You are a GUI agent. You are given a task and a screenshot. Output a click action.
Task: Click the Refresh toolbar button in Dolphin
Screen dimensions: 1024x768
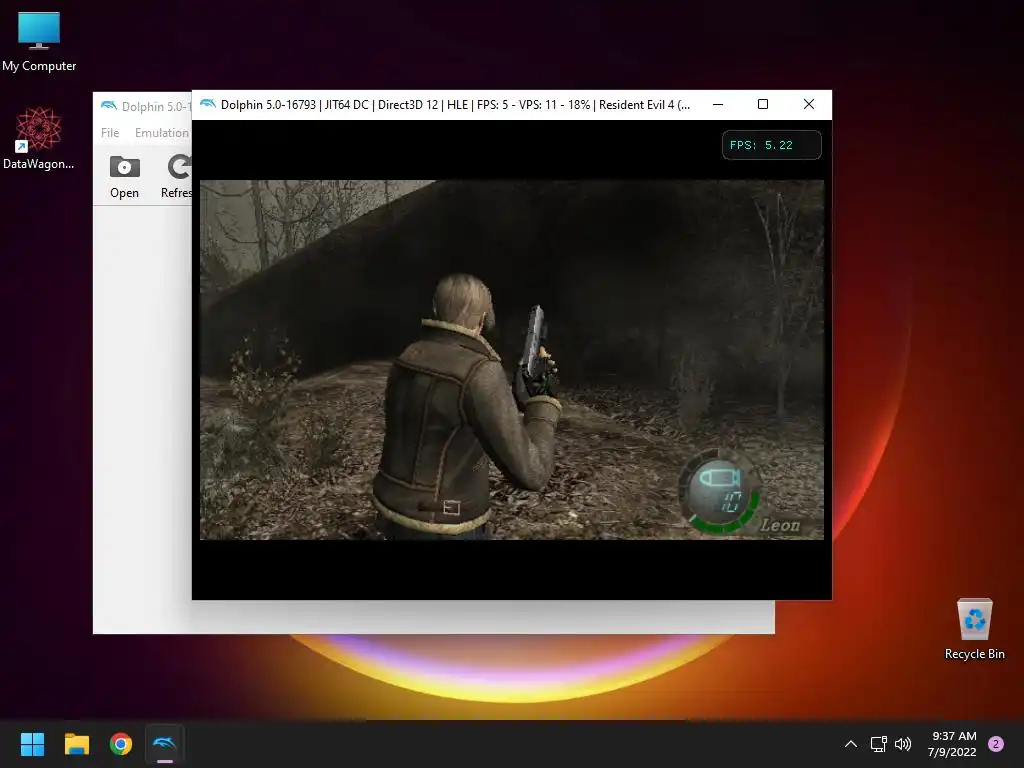(x=176, y=176)
